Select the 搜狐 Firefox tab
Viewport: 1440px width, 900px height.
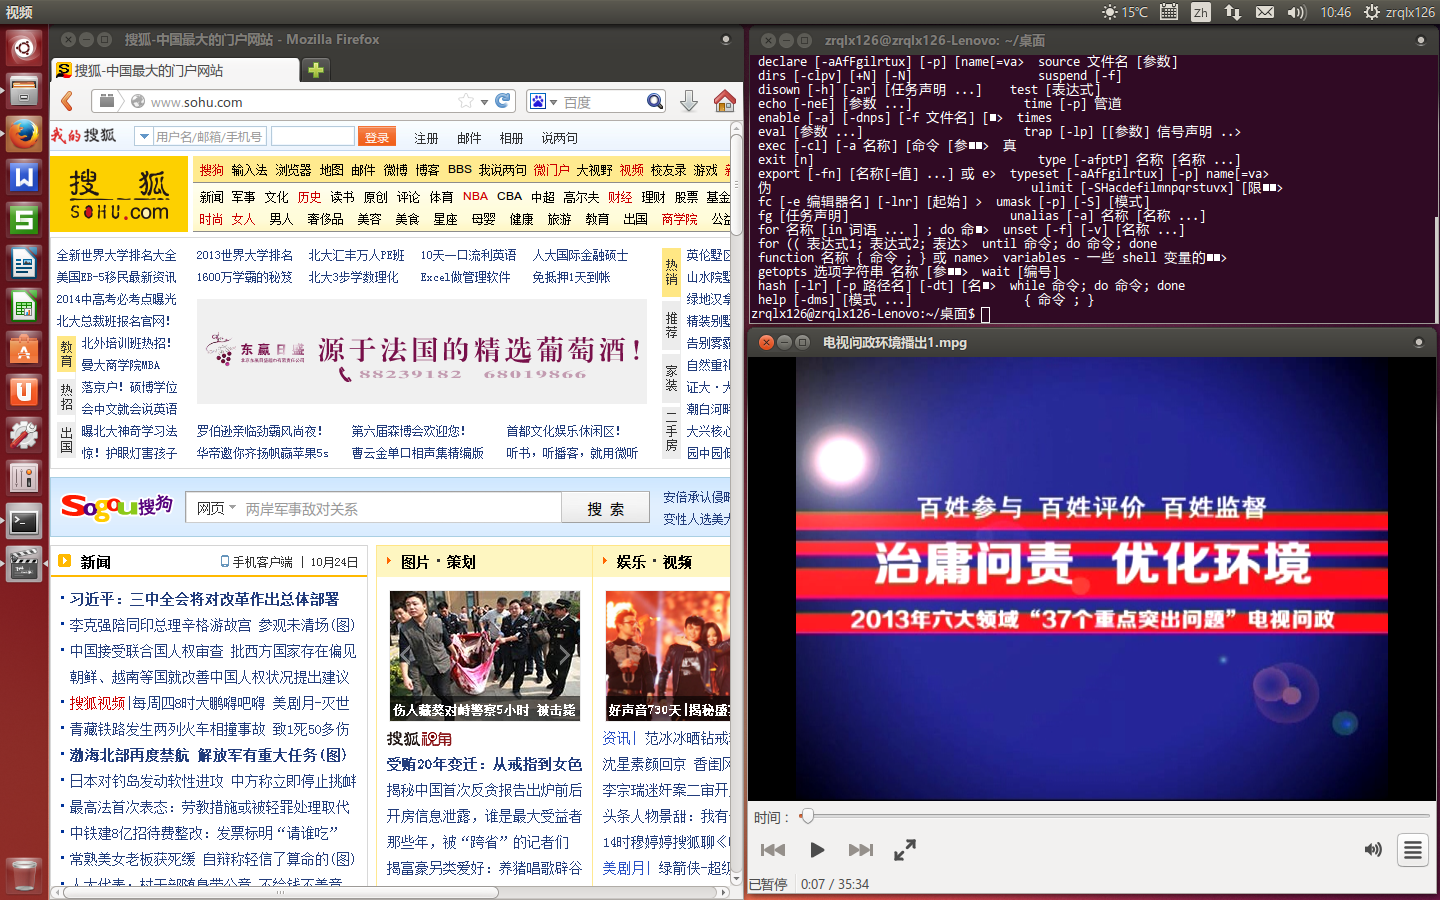pos(175,70)
